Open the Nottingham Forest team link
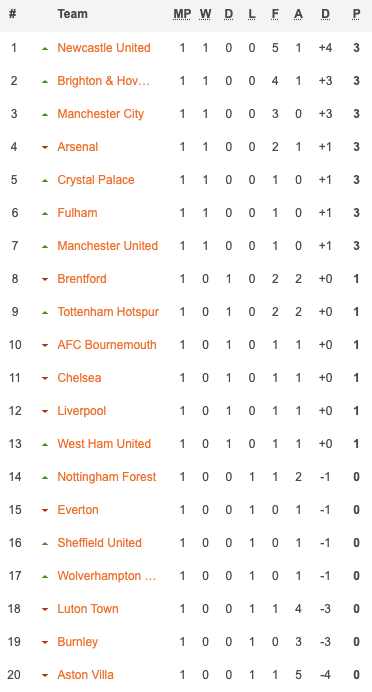This screenshot has height=692, width=372. coord(107,477)
